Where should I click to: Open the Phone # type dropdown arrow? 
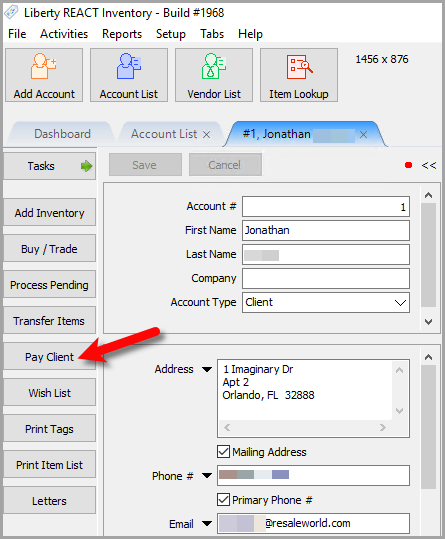(207, 476)
